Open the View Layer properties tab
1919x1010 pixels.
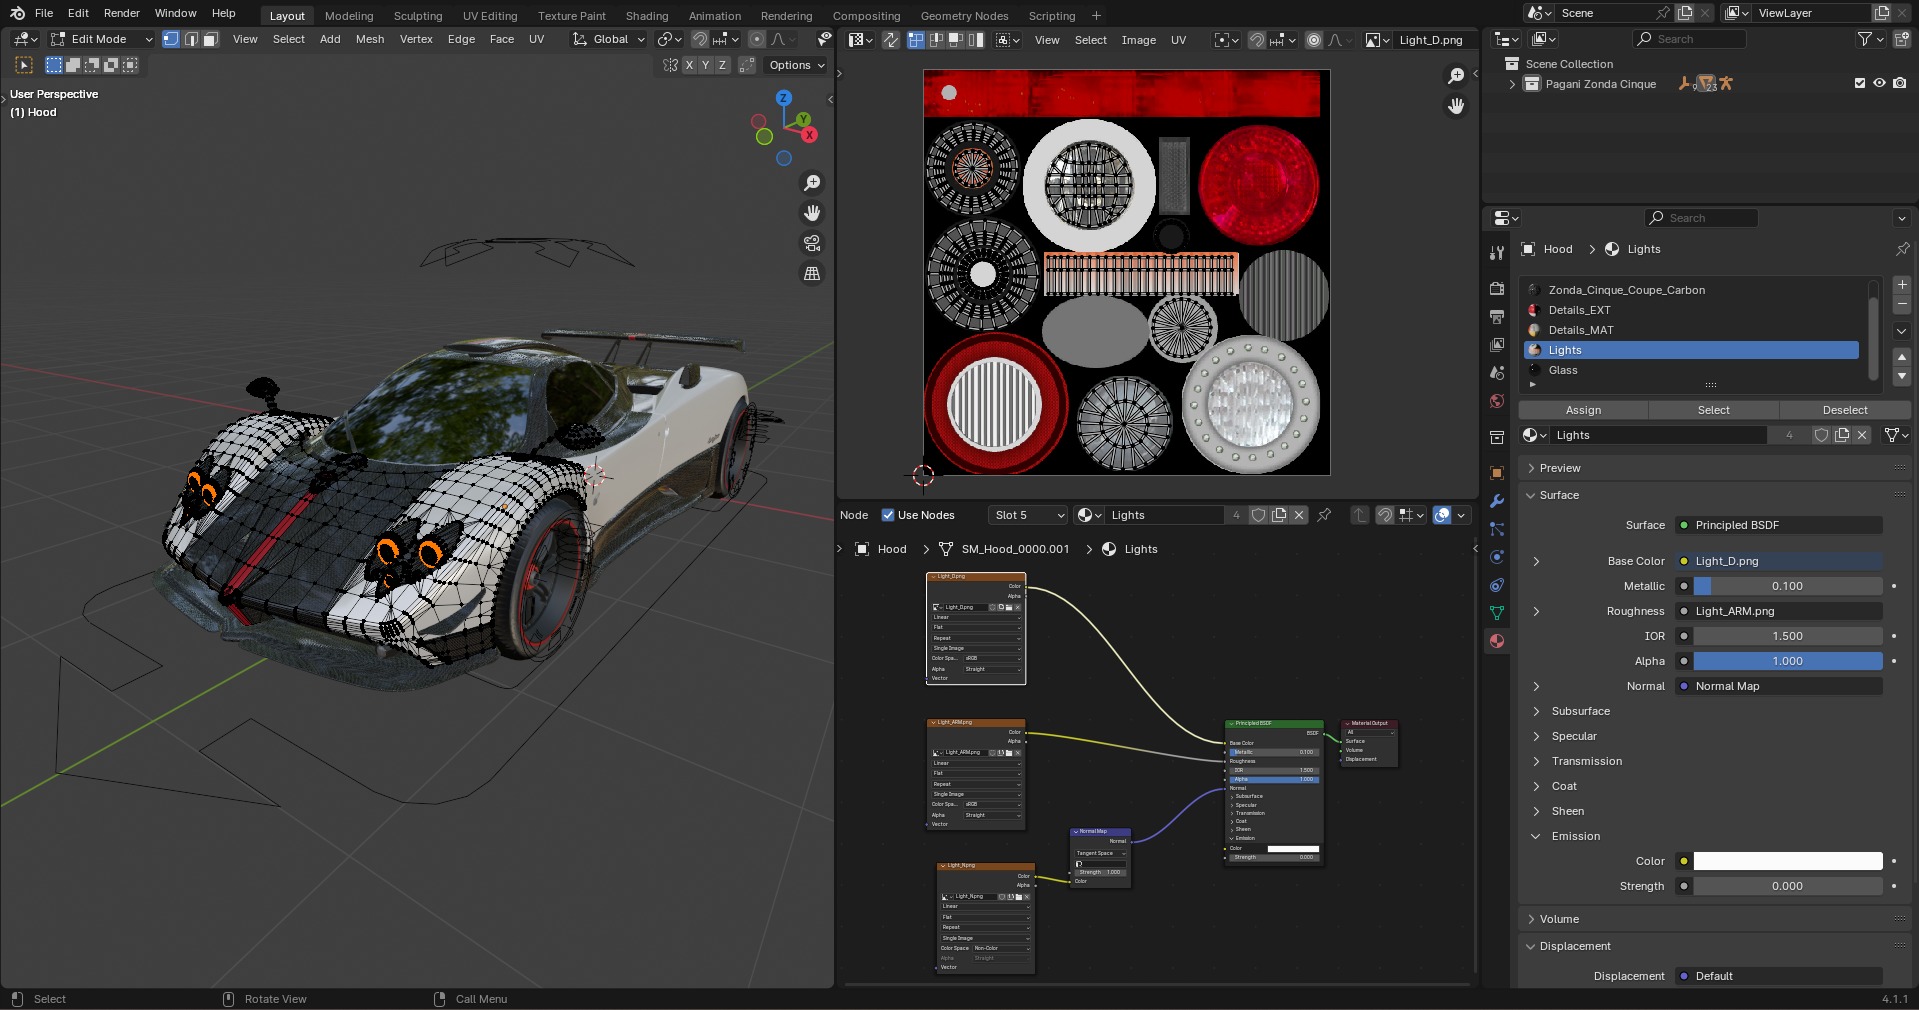1496,345
